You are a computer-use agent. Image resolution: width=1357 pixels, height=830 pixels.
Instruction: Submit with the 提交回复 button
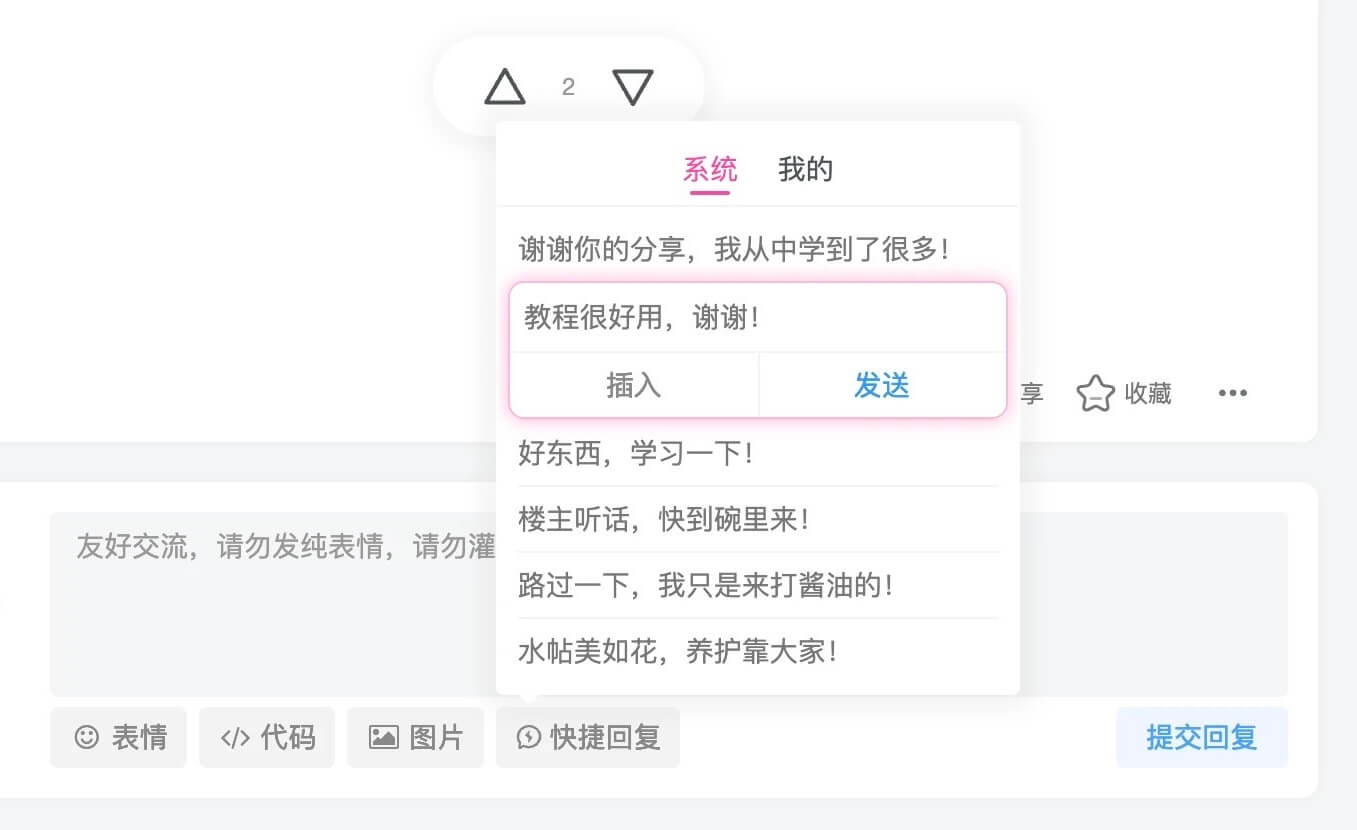[x=1202, y=738]
